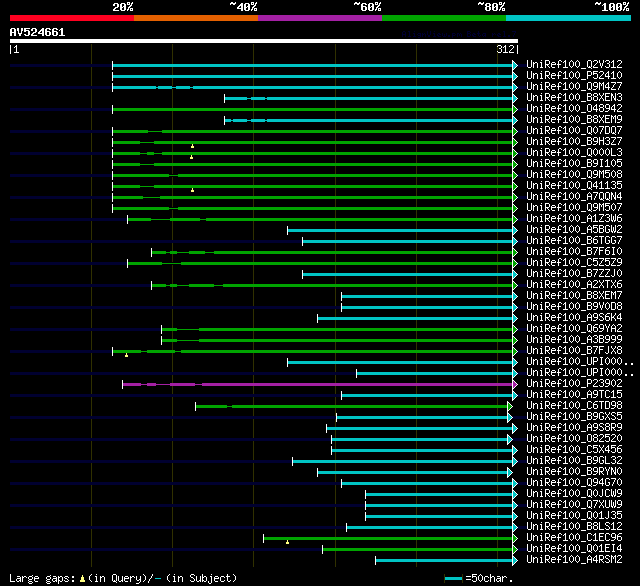Select the UniRef100_A3B999 label

574,340
